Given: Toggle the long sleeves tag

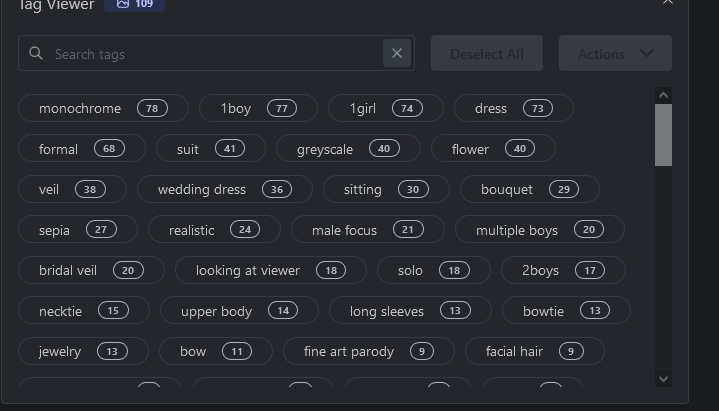Looking at the screenshot, I should click(x=408, y=311).
